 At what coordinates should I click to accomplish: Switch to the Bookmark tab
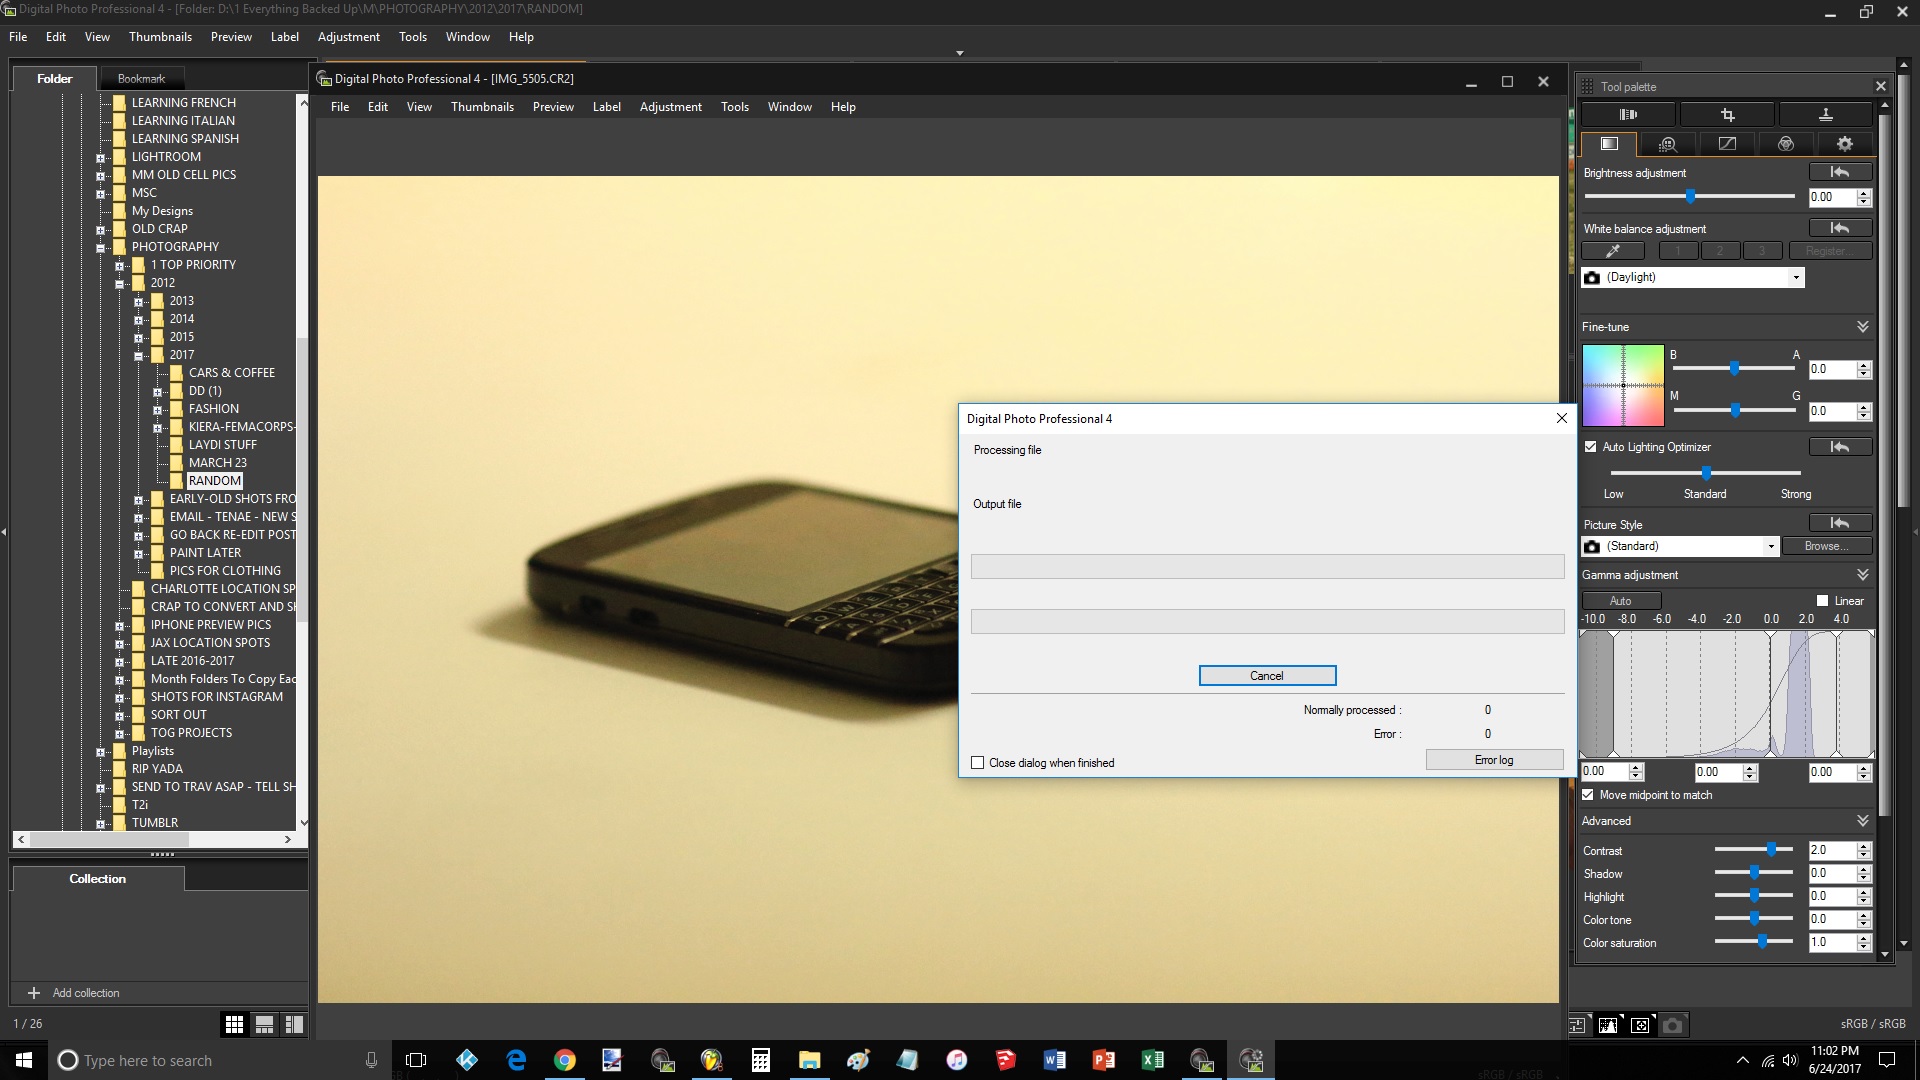point(141,78)
